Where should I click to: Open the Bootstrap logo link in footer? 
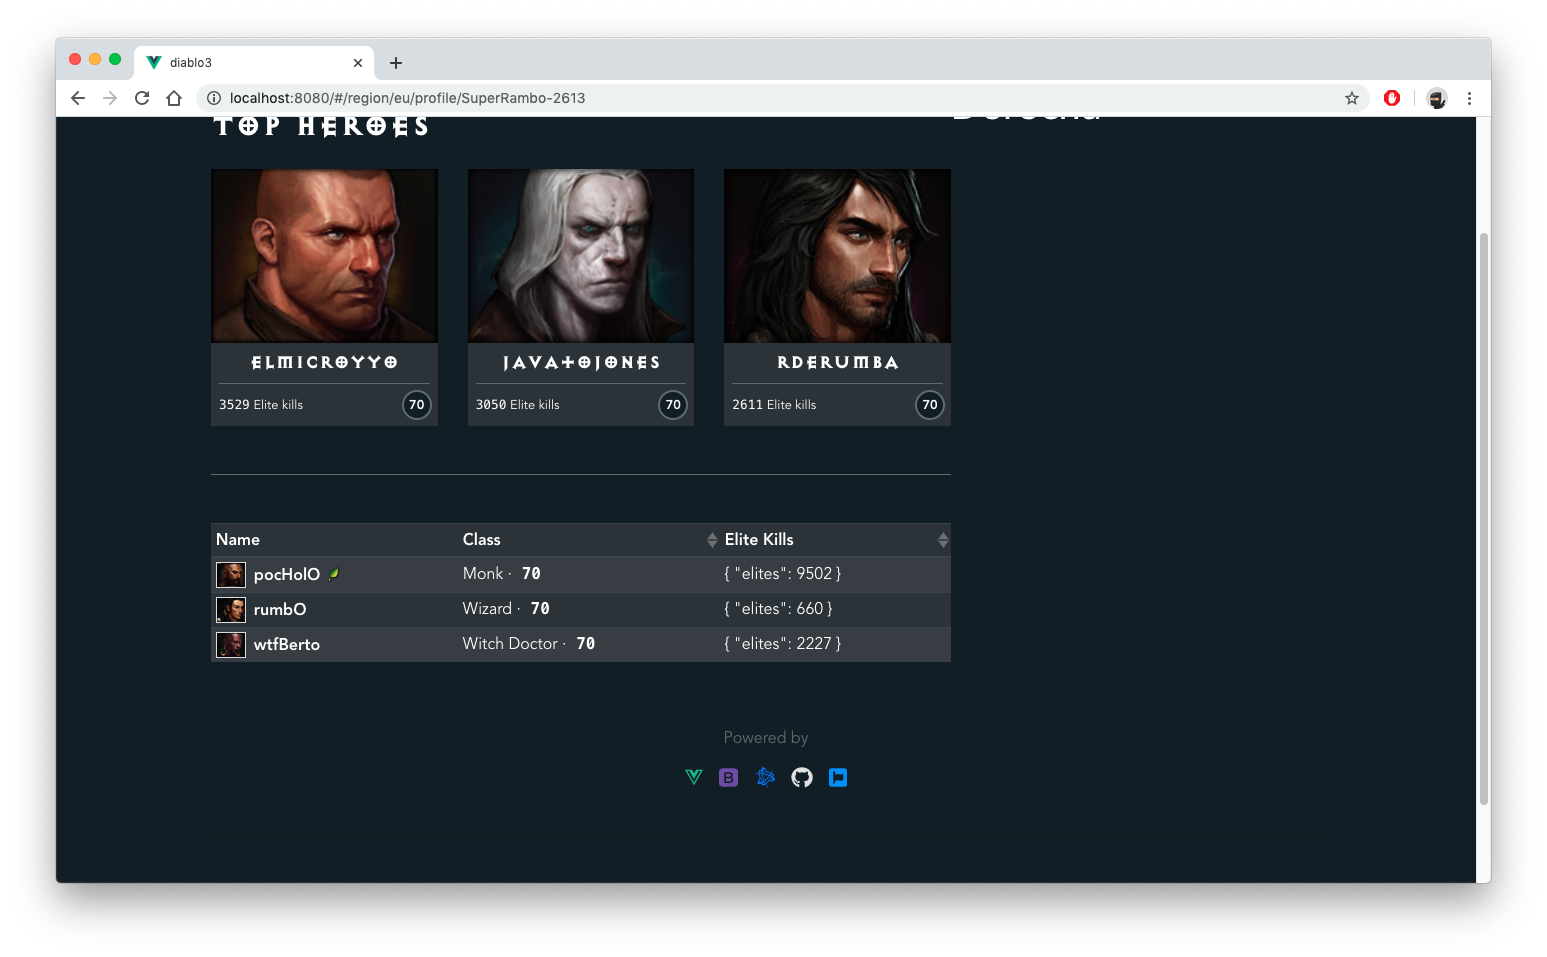pyautogui.click(x=729, y=777)
